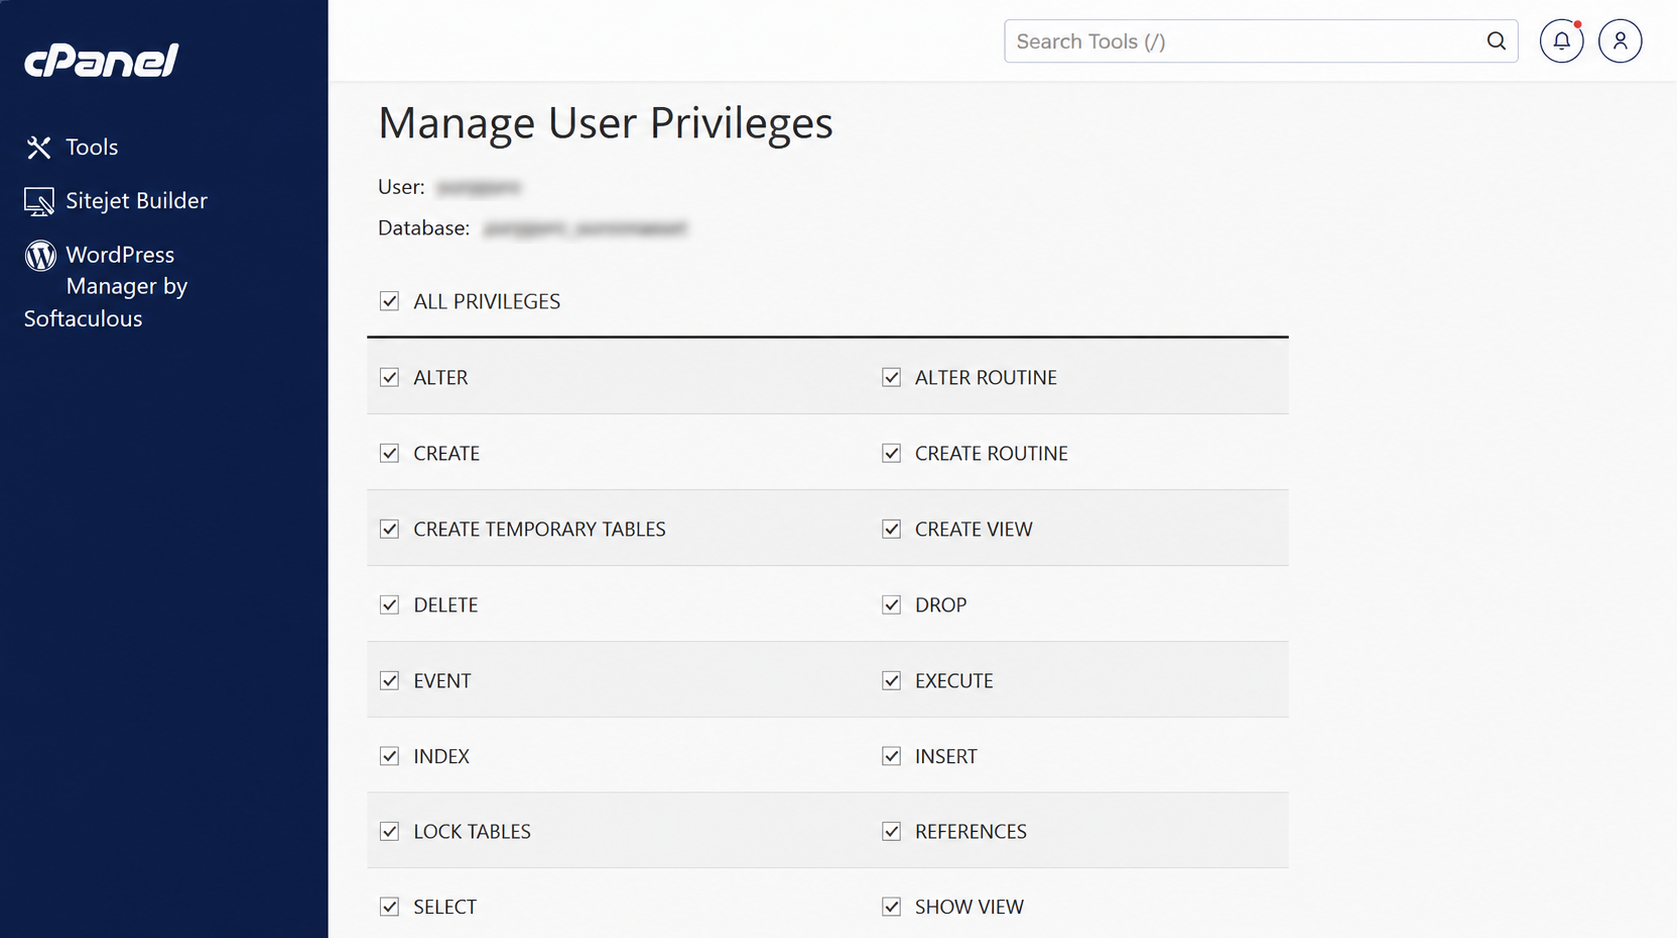Toggle the INSERT checkbox
This screenshot has height=938, width=1677.
click(891, 756)
